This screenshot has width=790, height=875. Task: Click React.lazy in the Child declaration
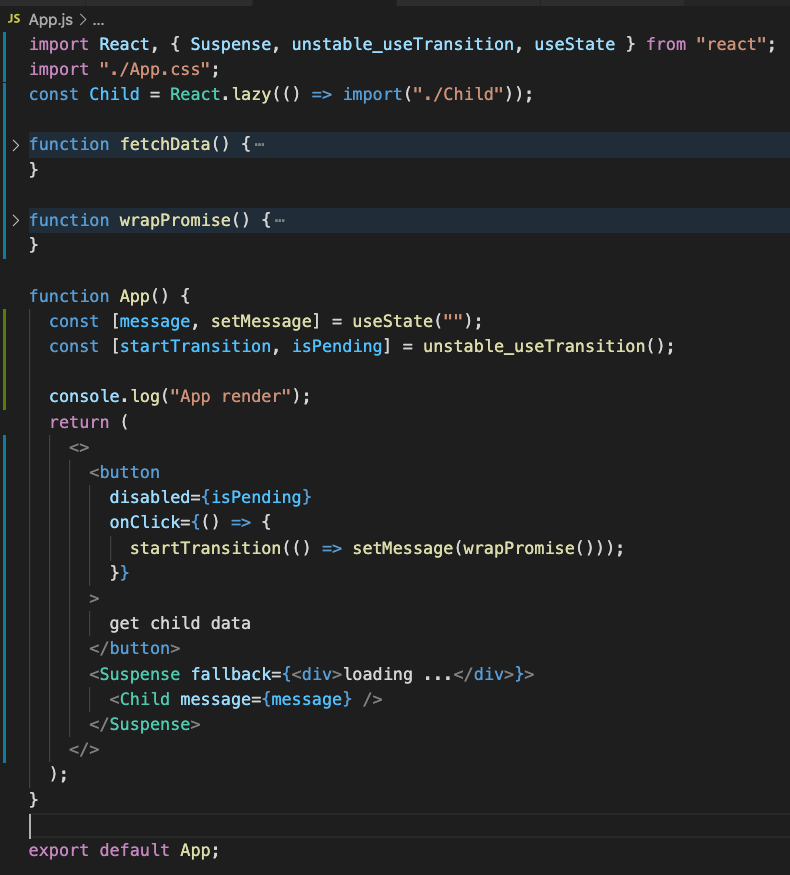(220, 94)
